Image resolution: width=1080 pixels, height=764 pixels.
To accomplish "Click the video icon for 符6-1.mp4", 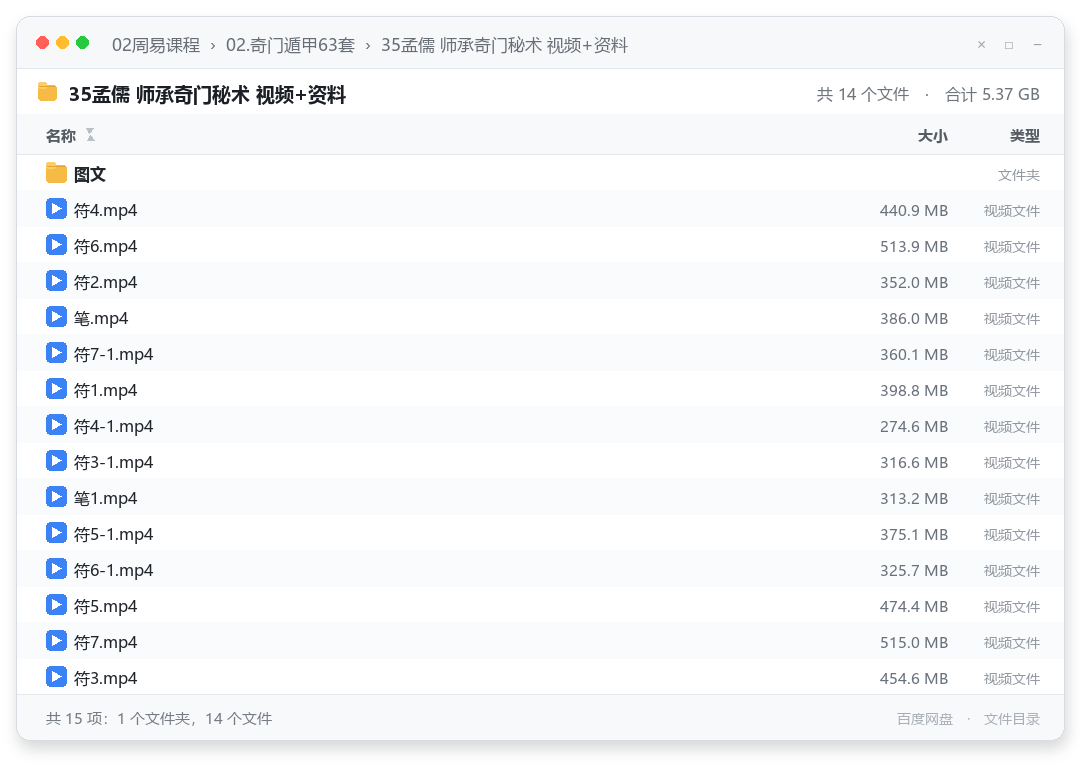I will point(56,568).
